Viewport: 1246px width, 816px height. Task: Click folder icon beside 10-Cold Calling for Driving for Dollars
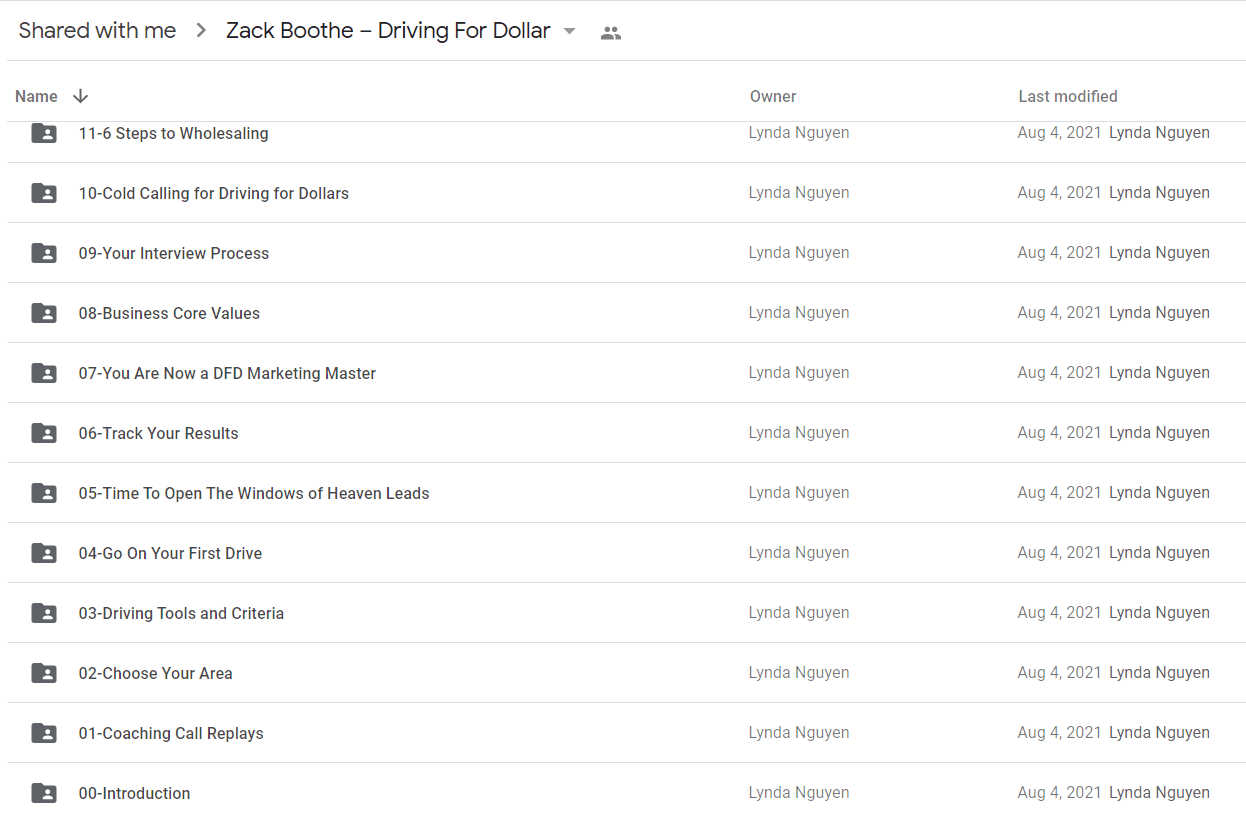click(x=44, y=193)
